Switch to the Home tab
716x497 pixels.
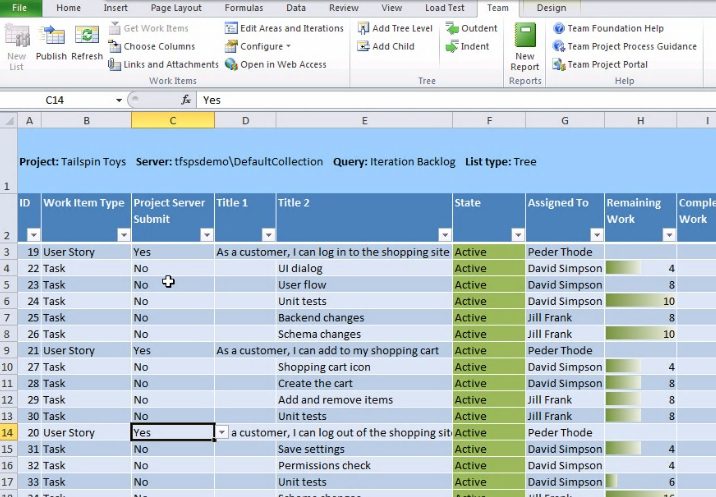(68, 8)
